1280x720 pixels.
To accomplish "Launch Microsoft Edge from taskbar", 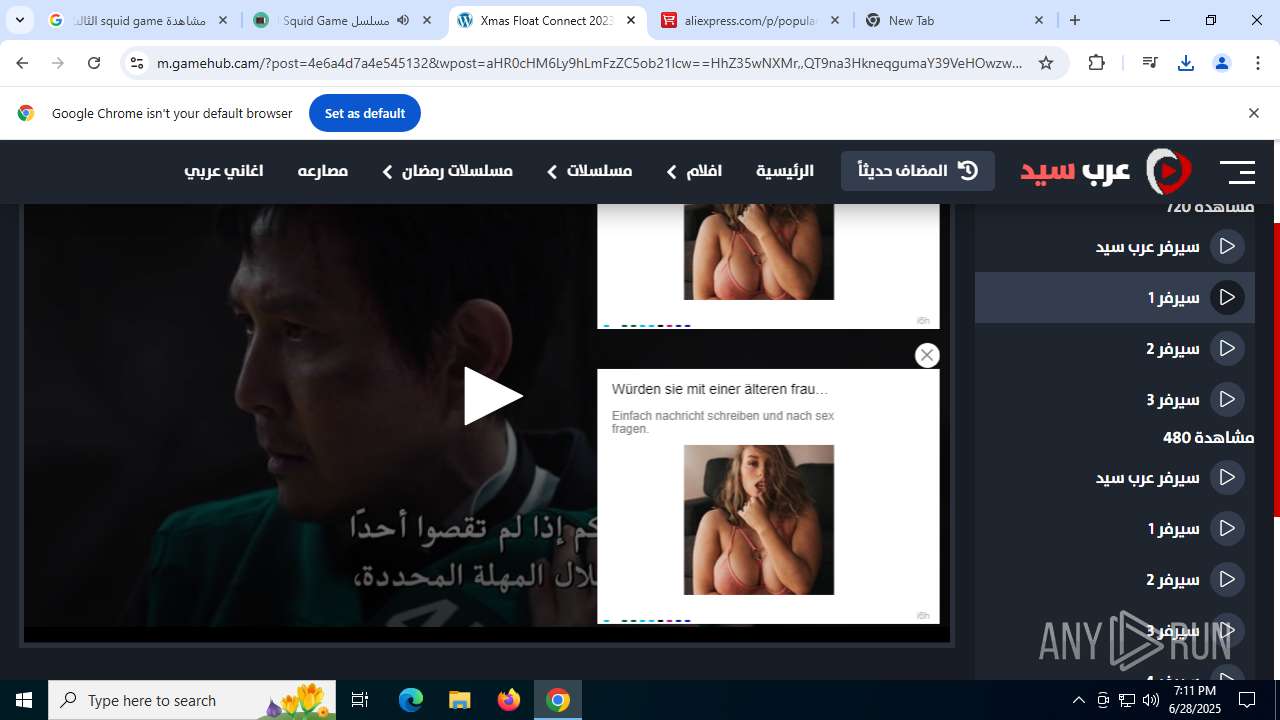I will click(411, 700).
